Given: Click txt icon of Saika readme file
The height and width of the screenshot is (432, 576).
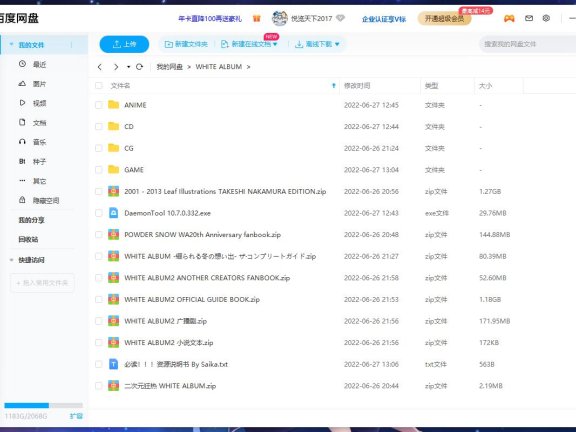Looking at the screenshot, I should [x=114, y=364].
